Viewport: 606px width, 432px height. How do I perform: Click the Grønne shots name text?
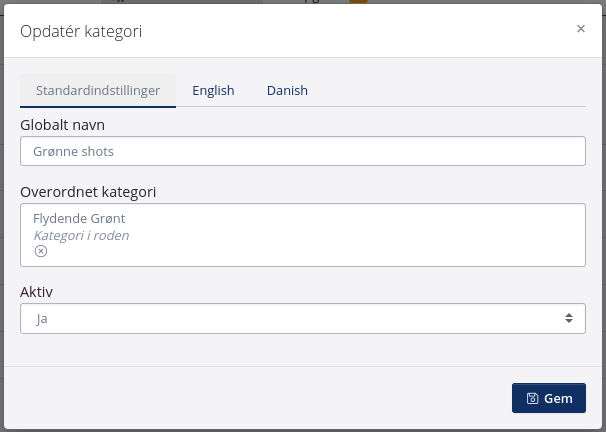click(x=74, y=151)
